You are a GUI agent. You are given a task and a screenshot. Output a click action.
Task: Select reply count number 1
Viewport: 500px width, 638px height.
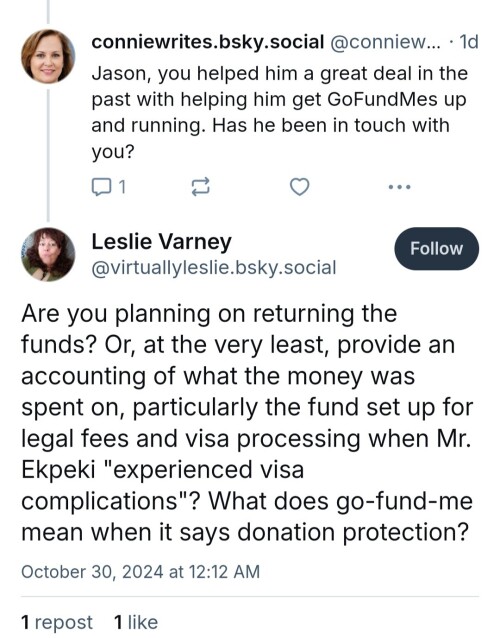coord(122,187)
